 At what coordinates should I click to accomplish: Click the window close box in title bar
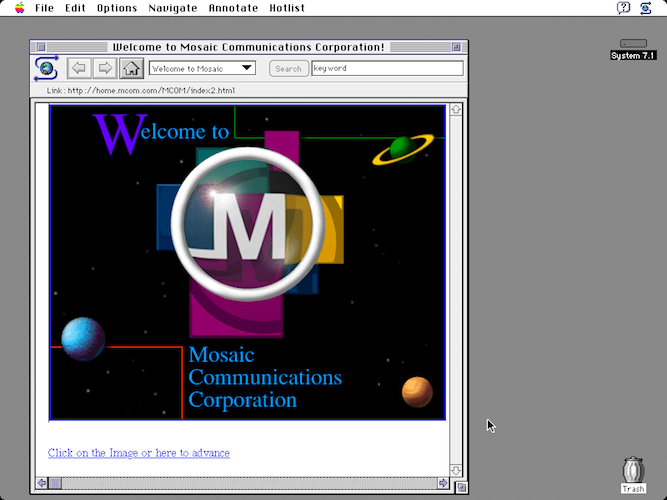click(x=41, y=47)
